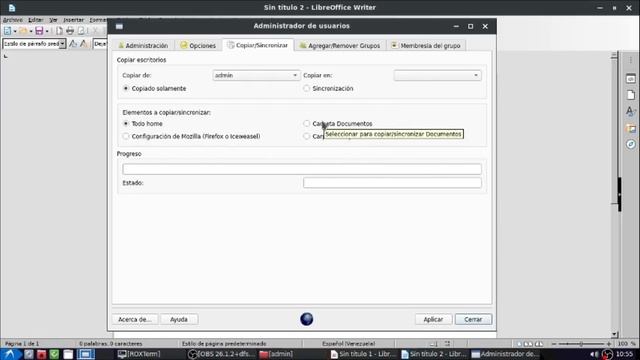The image size is (640, 360).
Task: Open the Copiar de dropdown showing admin
Action: coord(256,75)
